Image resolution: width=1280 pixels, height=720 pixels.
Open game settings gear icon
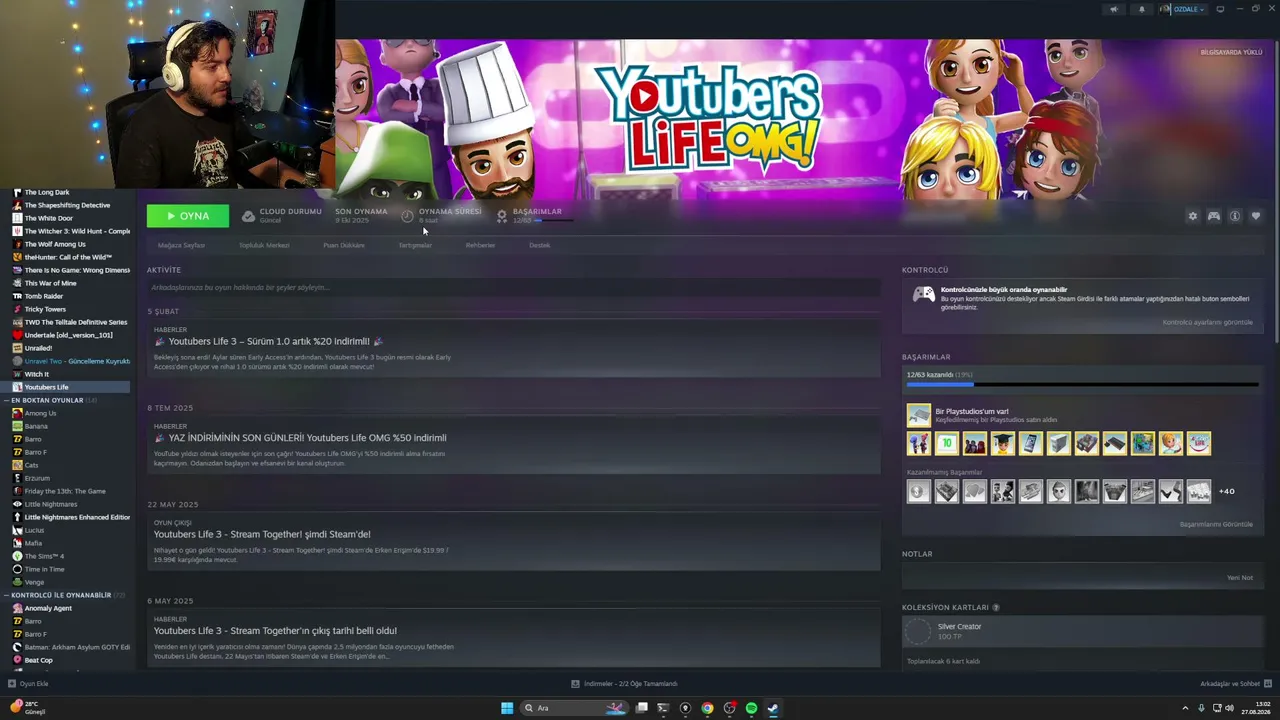(x=1192, y=216)
